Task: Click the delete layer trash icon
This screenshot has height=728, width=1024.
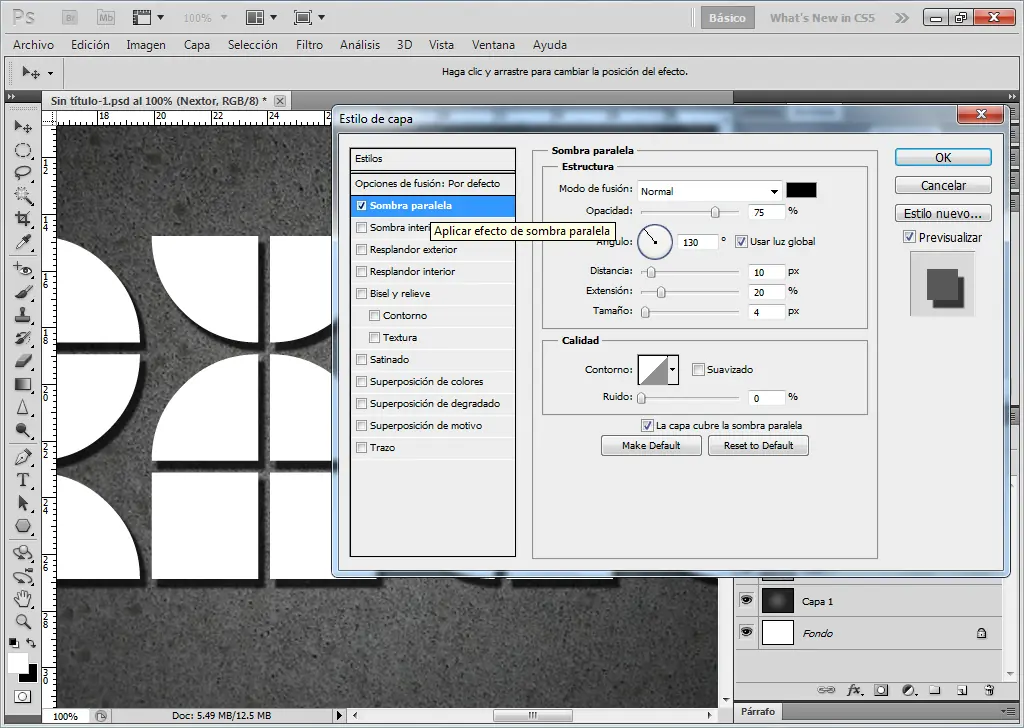Action: tap(988, 690)
